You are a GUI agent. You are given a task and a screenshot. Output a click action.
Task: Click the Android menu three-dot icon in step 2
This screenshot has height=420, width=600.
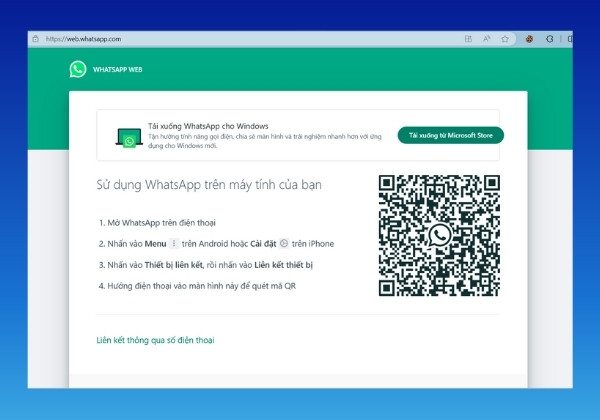174,243
